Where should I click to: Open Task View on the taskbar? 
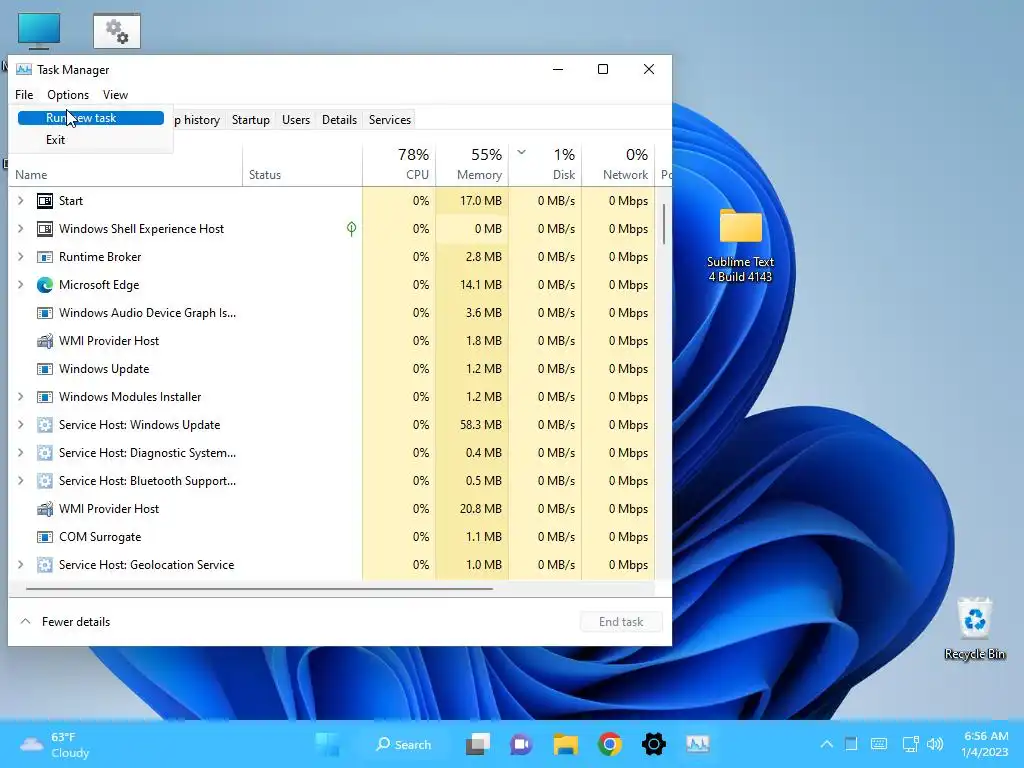(478, 744)
